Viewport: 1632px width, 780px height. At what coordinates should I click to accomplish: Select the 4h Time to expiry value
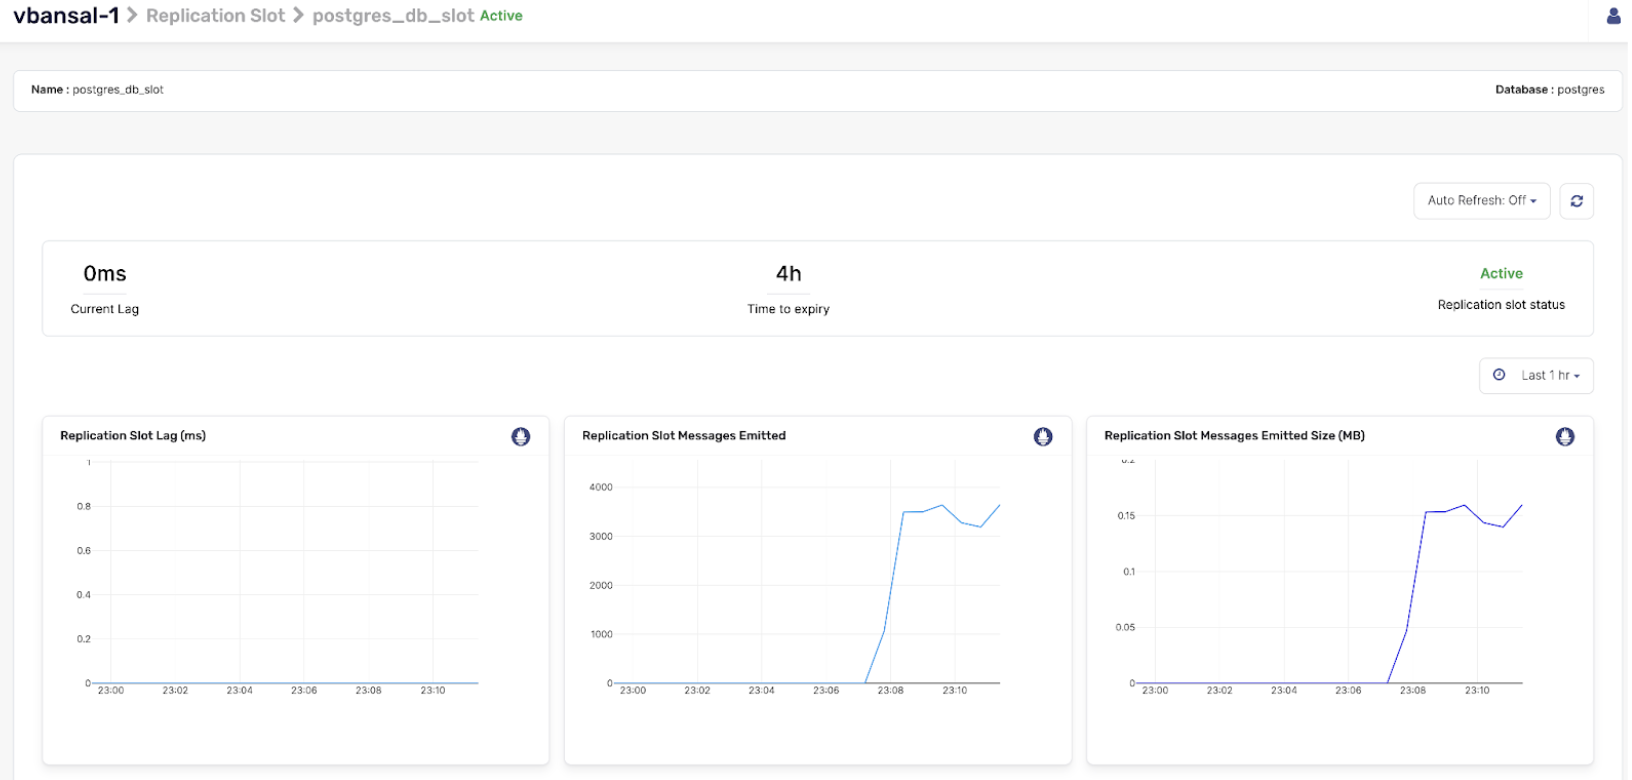(788, 274)
